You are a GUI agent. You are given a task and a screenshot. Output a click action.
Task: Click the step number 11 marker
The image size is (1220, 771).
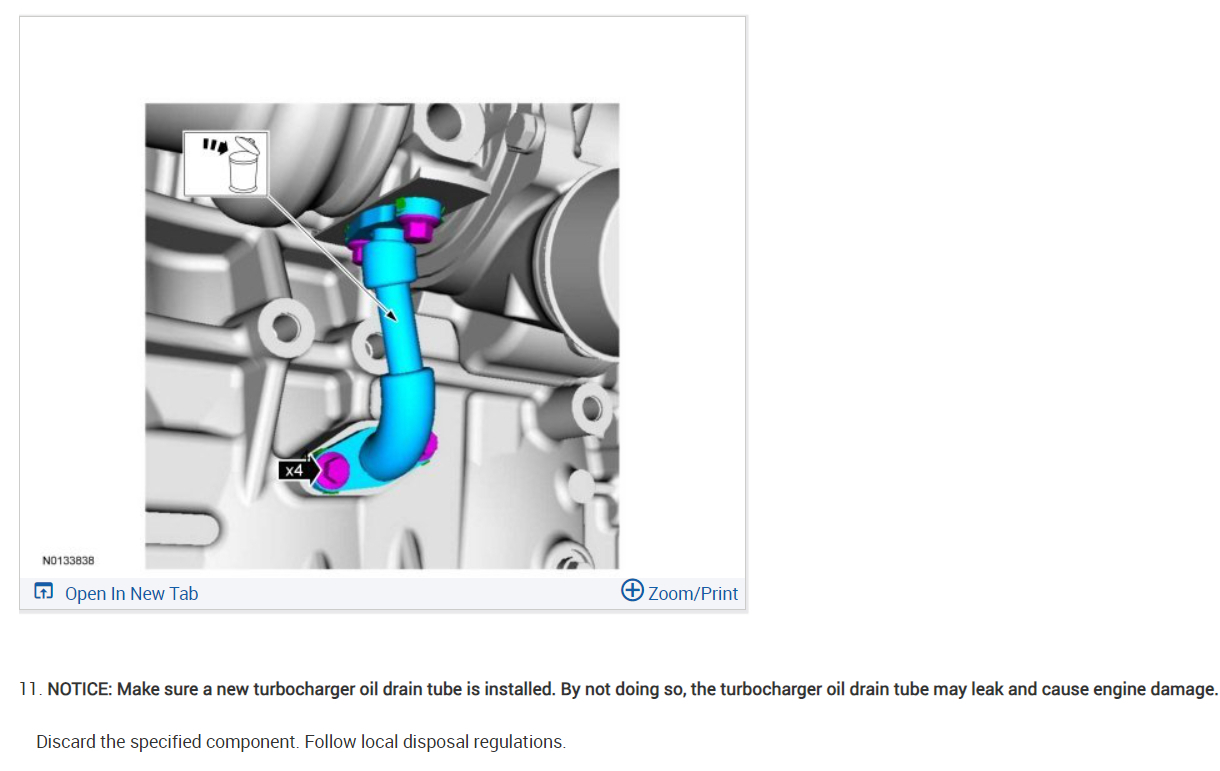coord(29,690)
